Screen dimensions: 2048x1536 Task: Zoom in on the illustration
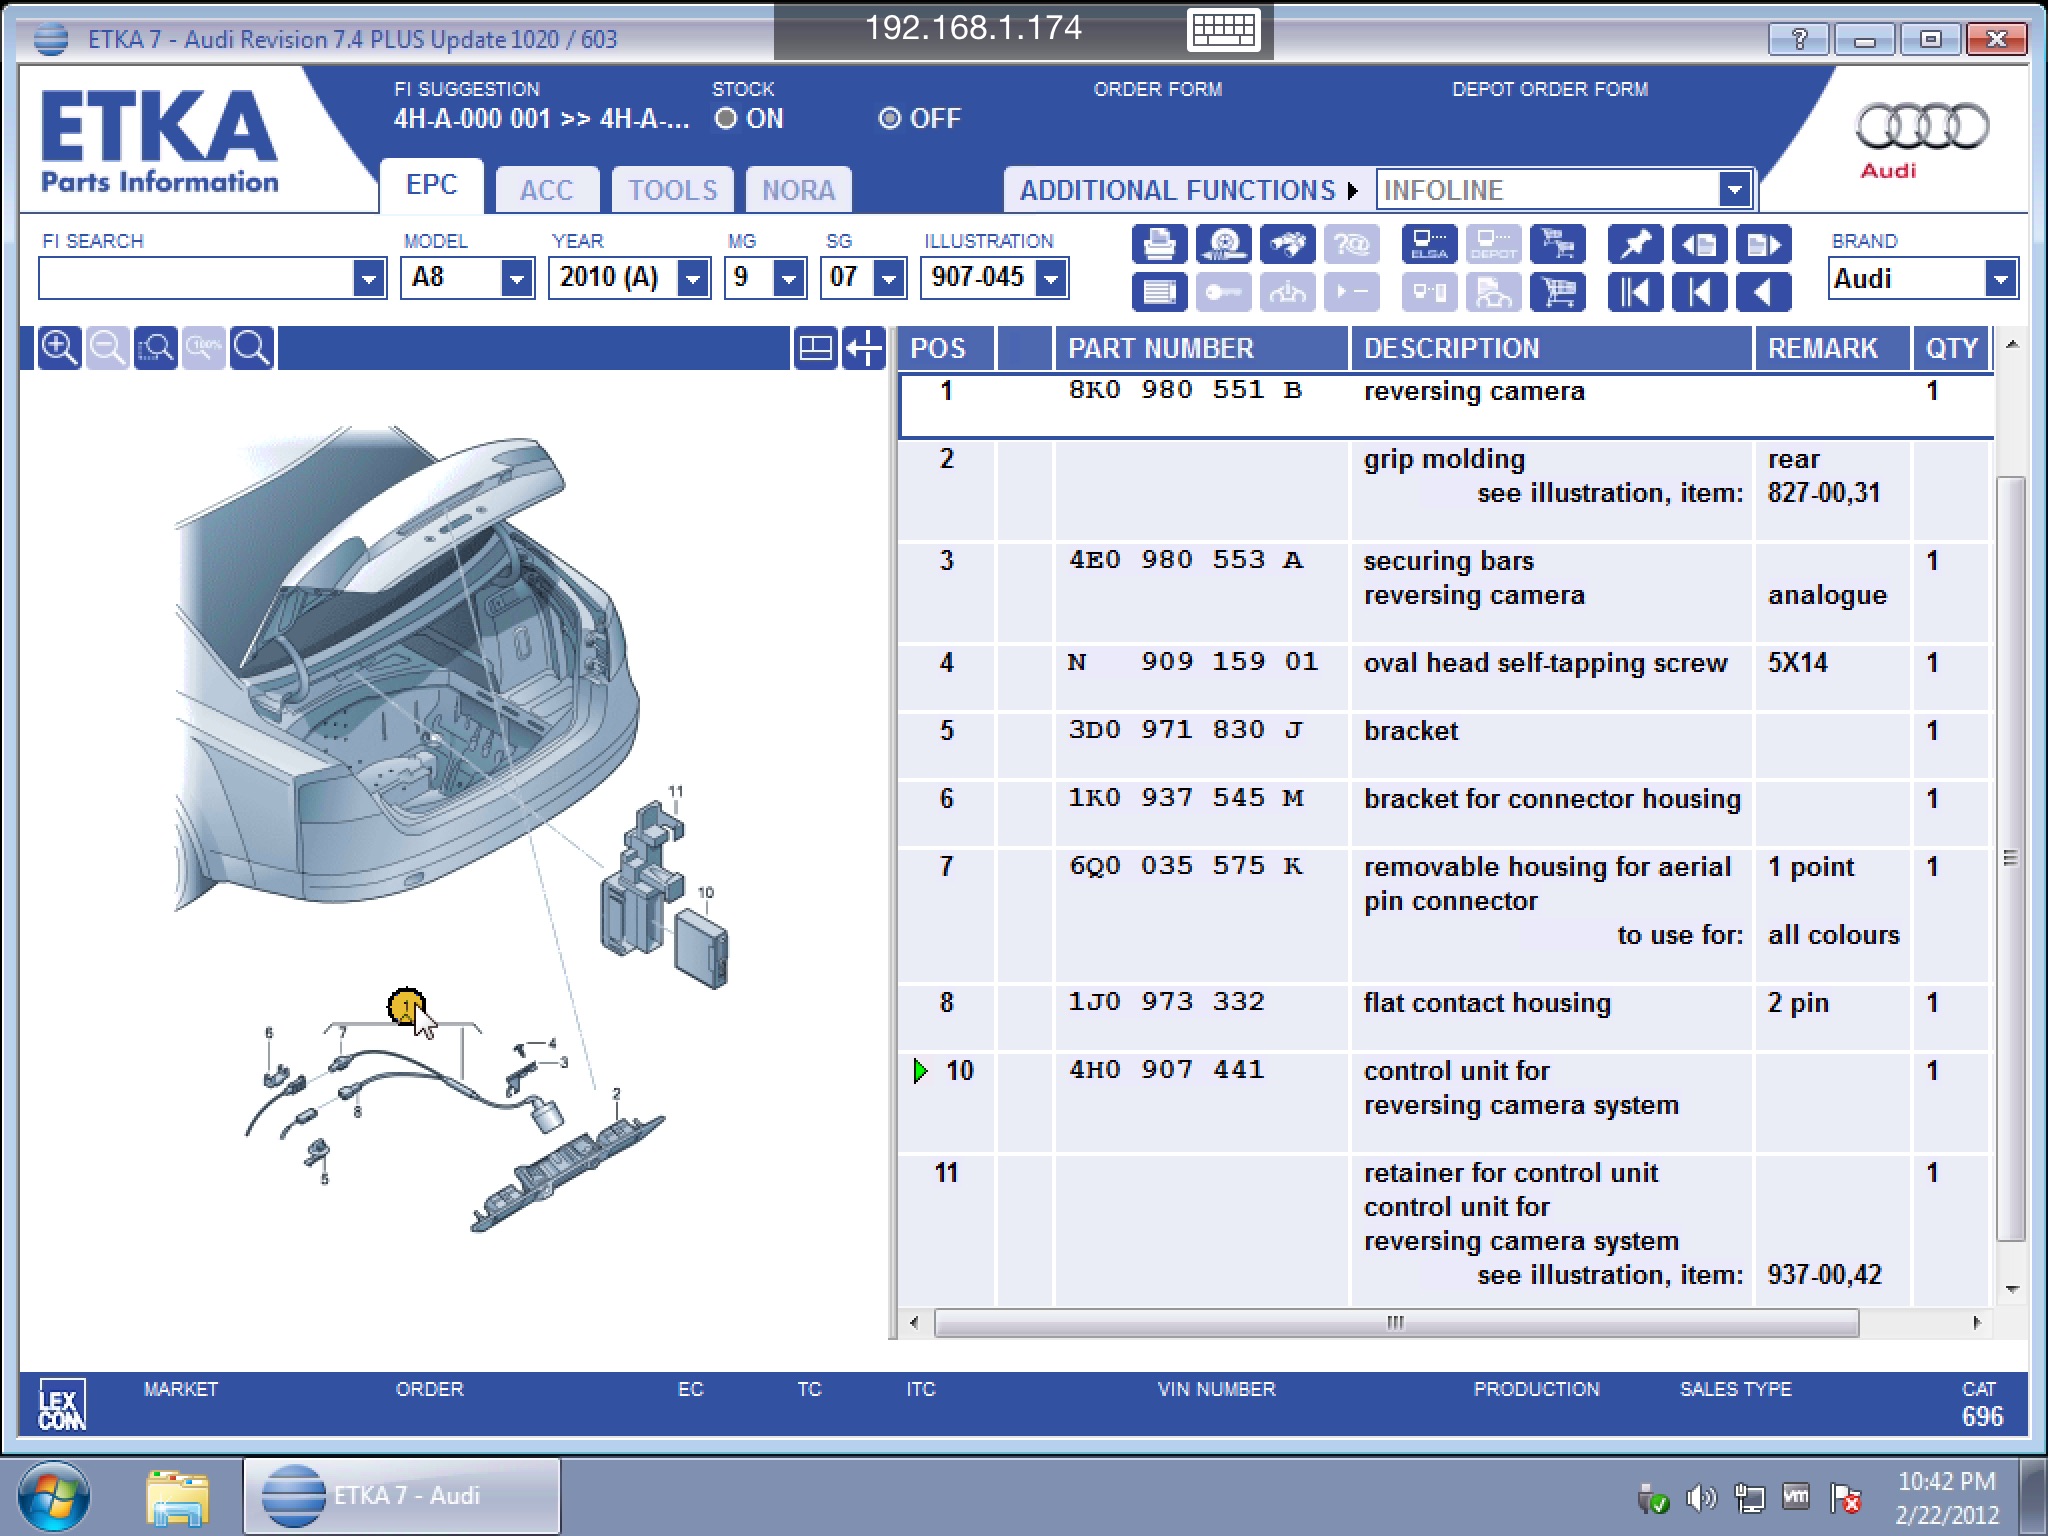(x=59, y=348)
